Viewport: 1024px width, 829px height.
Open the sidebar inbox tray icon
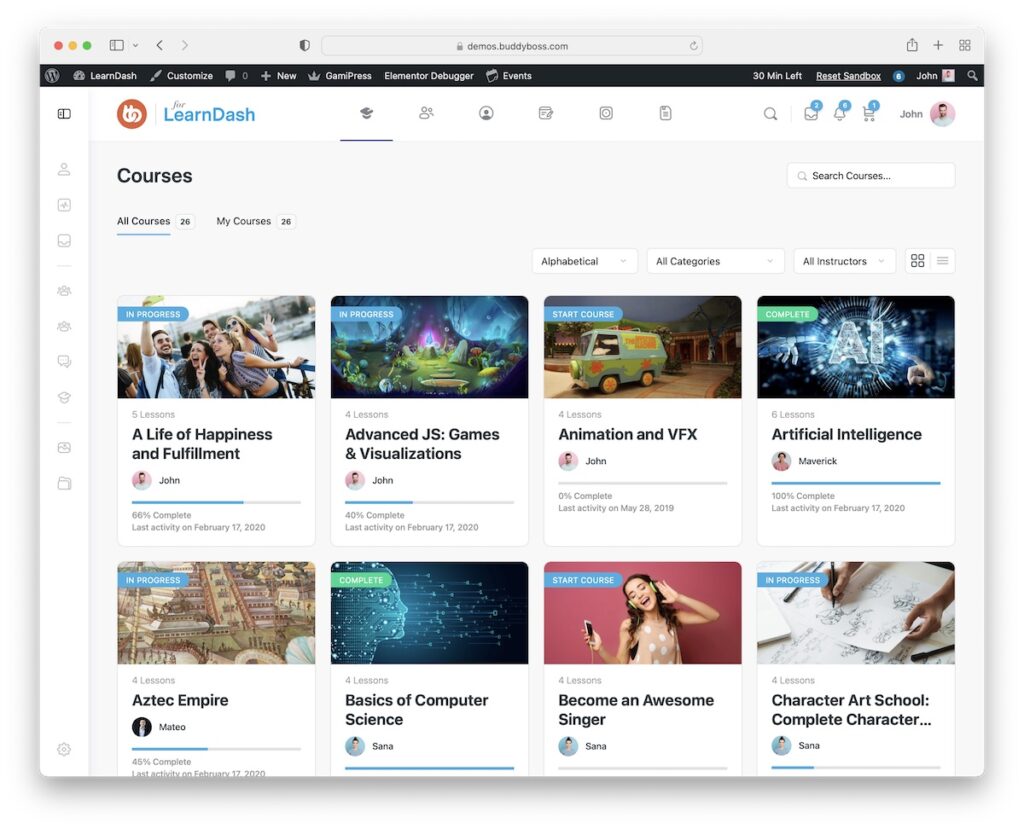[64, 240]
